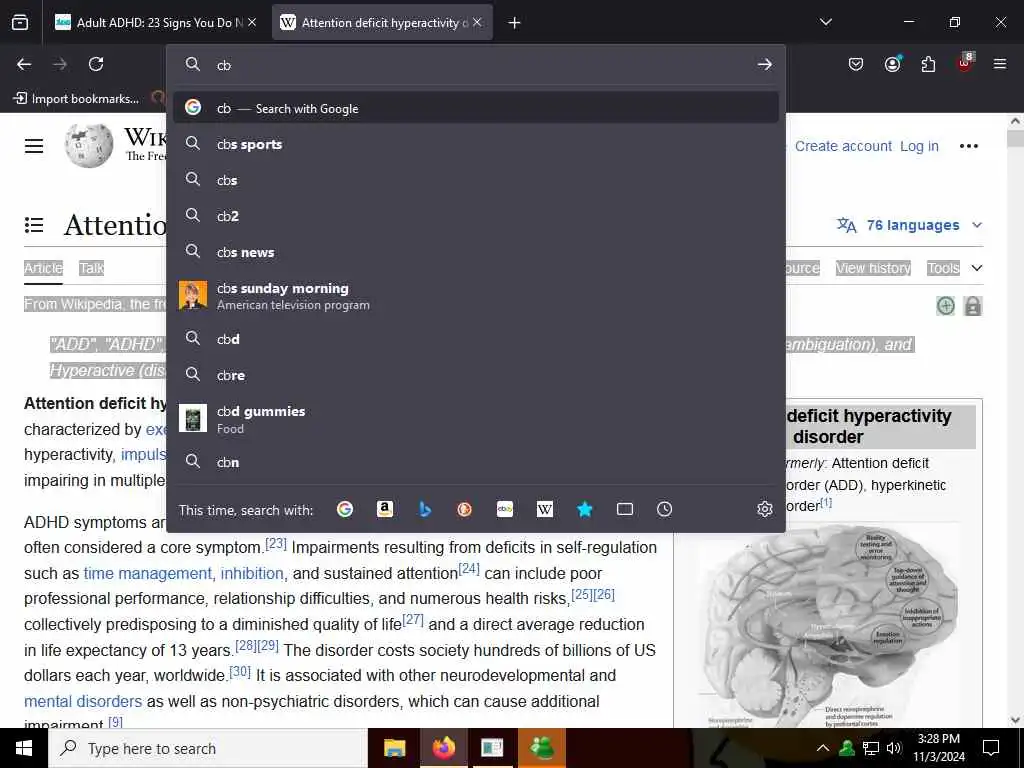The image size is (1024, 768).
Task: Click the address bar text field
Action: (483, 65)
